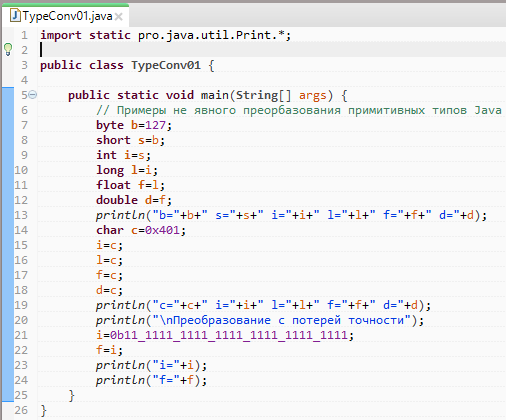Image resolution: width=506 pixels, height=420 pixels.
Task: Close the TypeConv01.java editor tab
Action: point(118,16)
